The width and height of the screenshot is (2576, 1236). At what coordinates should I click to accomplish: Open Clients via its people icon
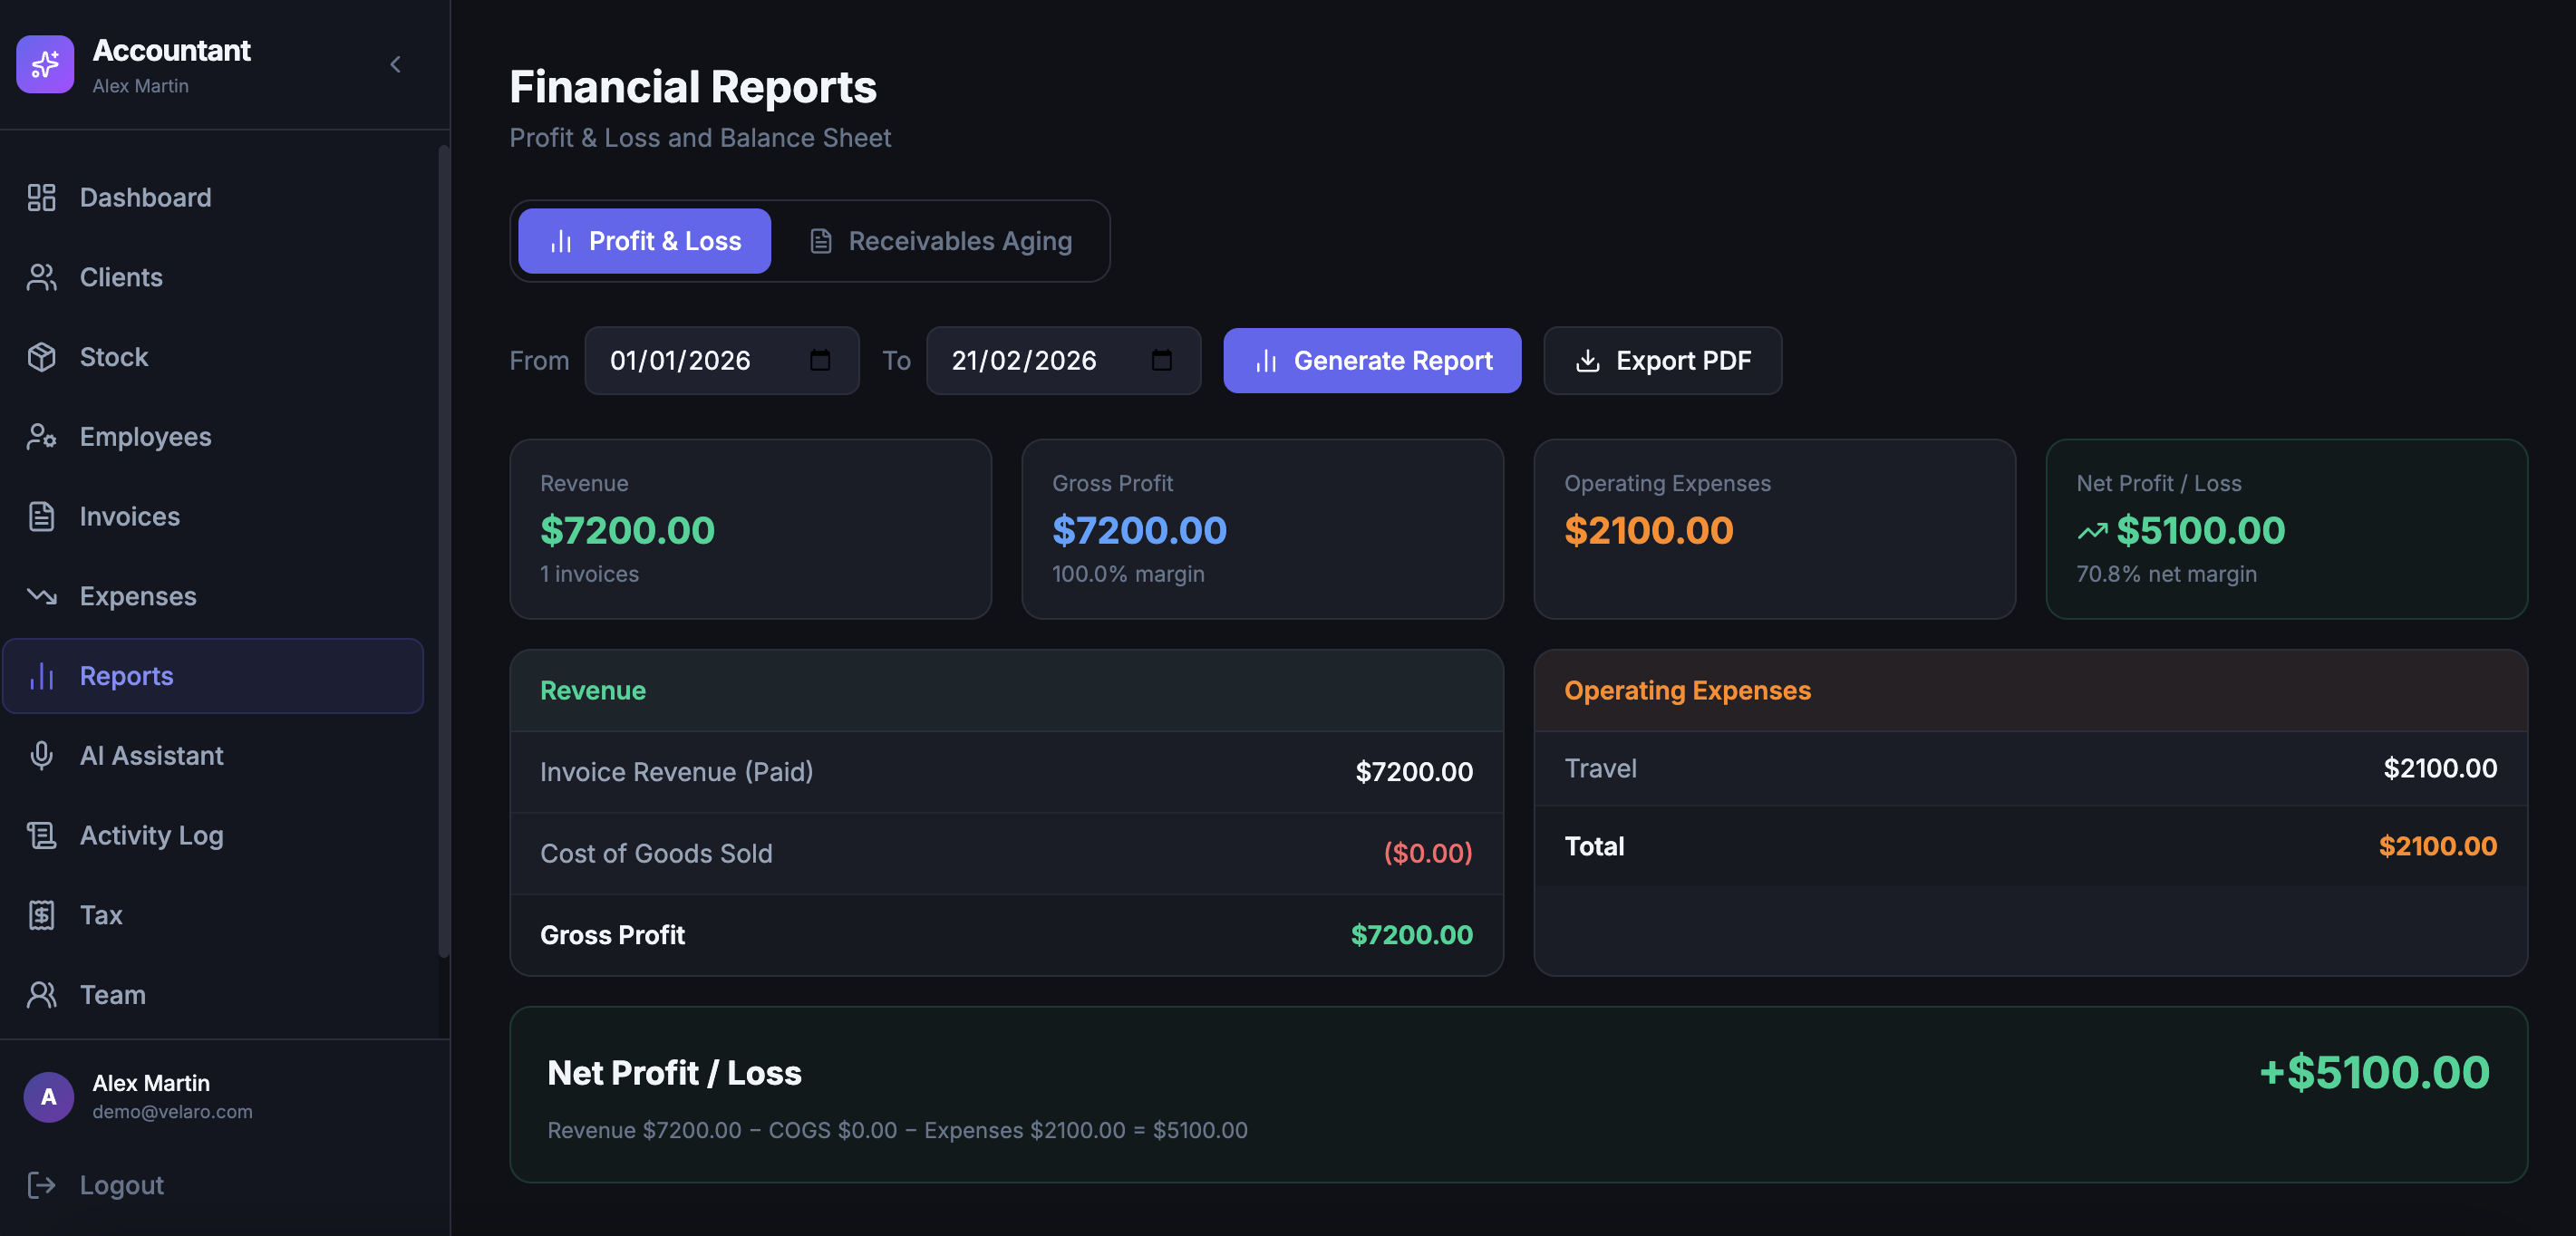click(41, 277)
